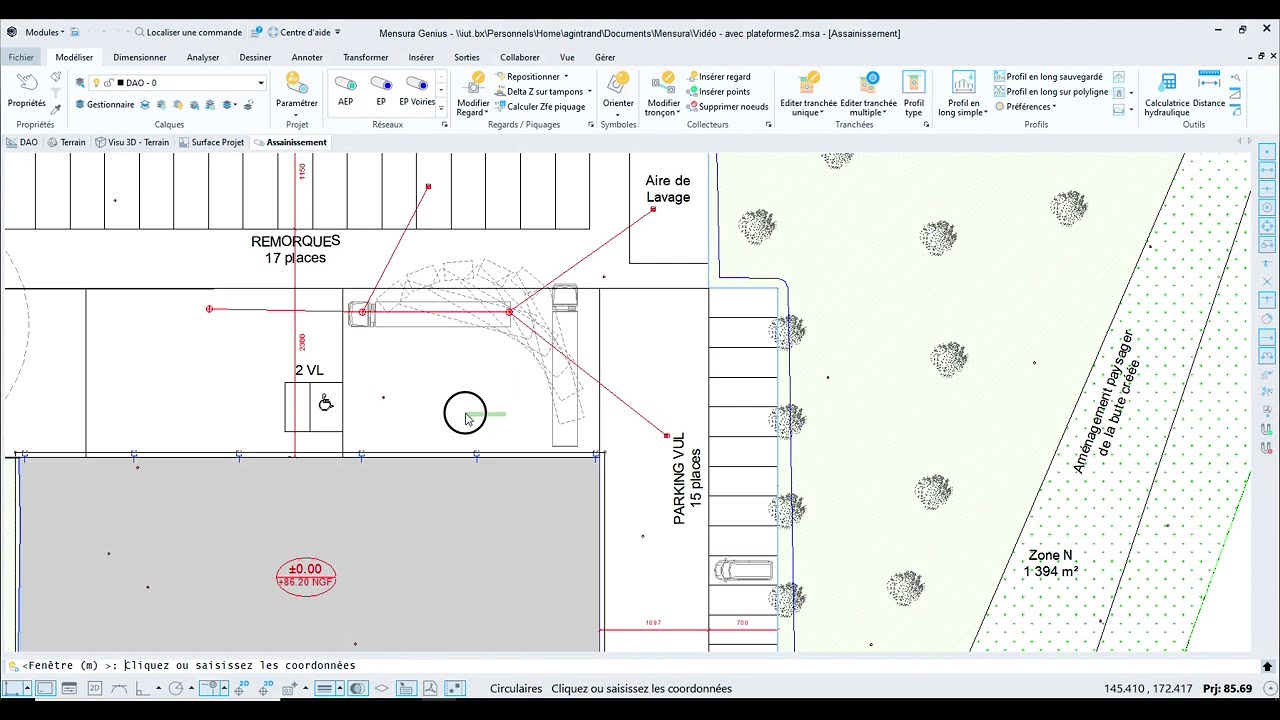Viewport: 1280px width, 720px height.
Task: Select the AEP network type
Action: (345, 89)
